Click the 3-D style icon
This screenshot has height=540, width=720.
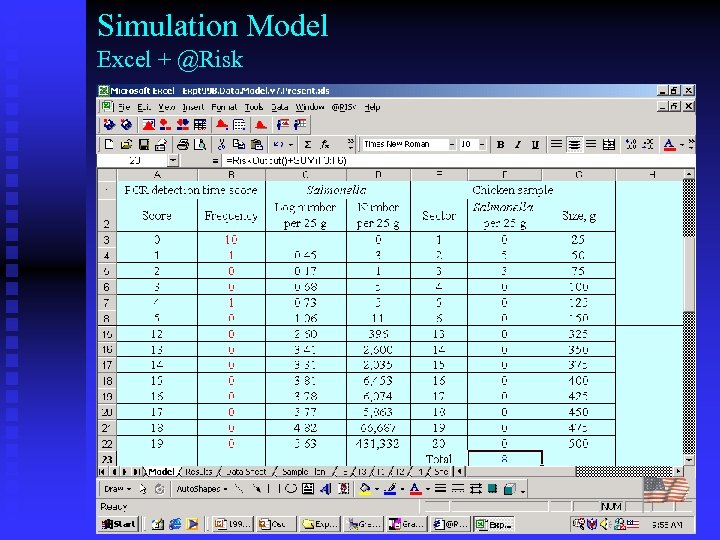coord(509,489)
